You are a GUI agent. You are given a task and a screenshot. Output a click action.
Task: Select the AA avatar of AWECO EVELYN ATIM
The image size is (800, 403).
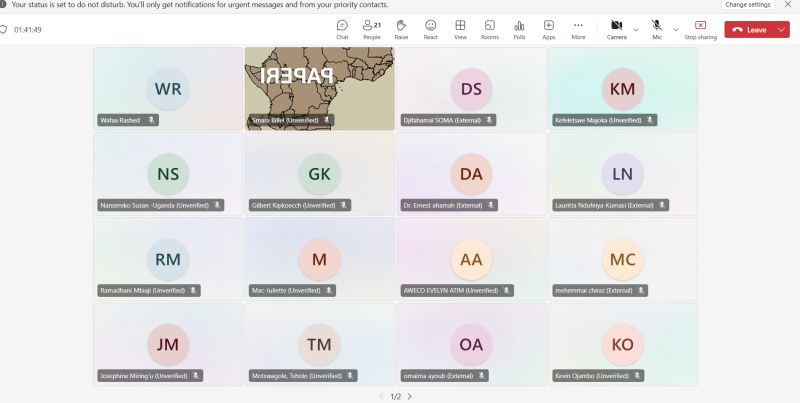tap(471, 259)
